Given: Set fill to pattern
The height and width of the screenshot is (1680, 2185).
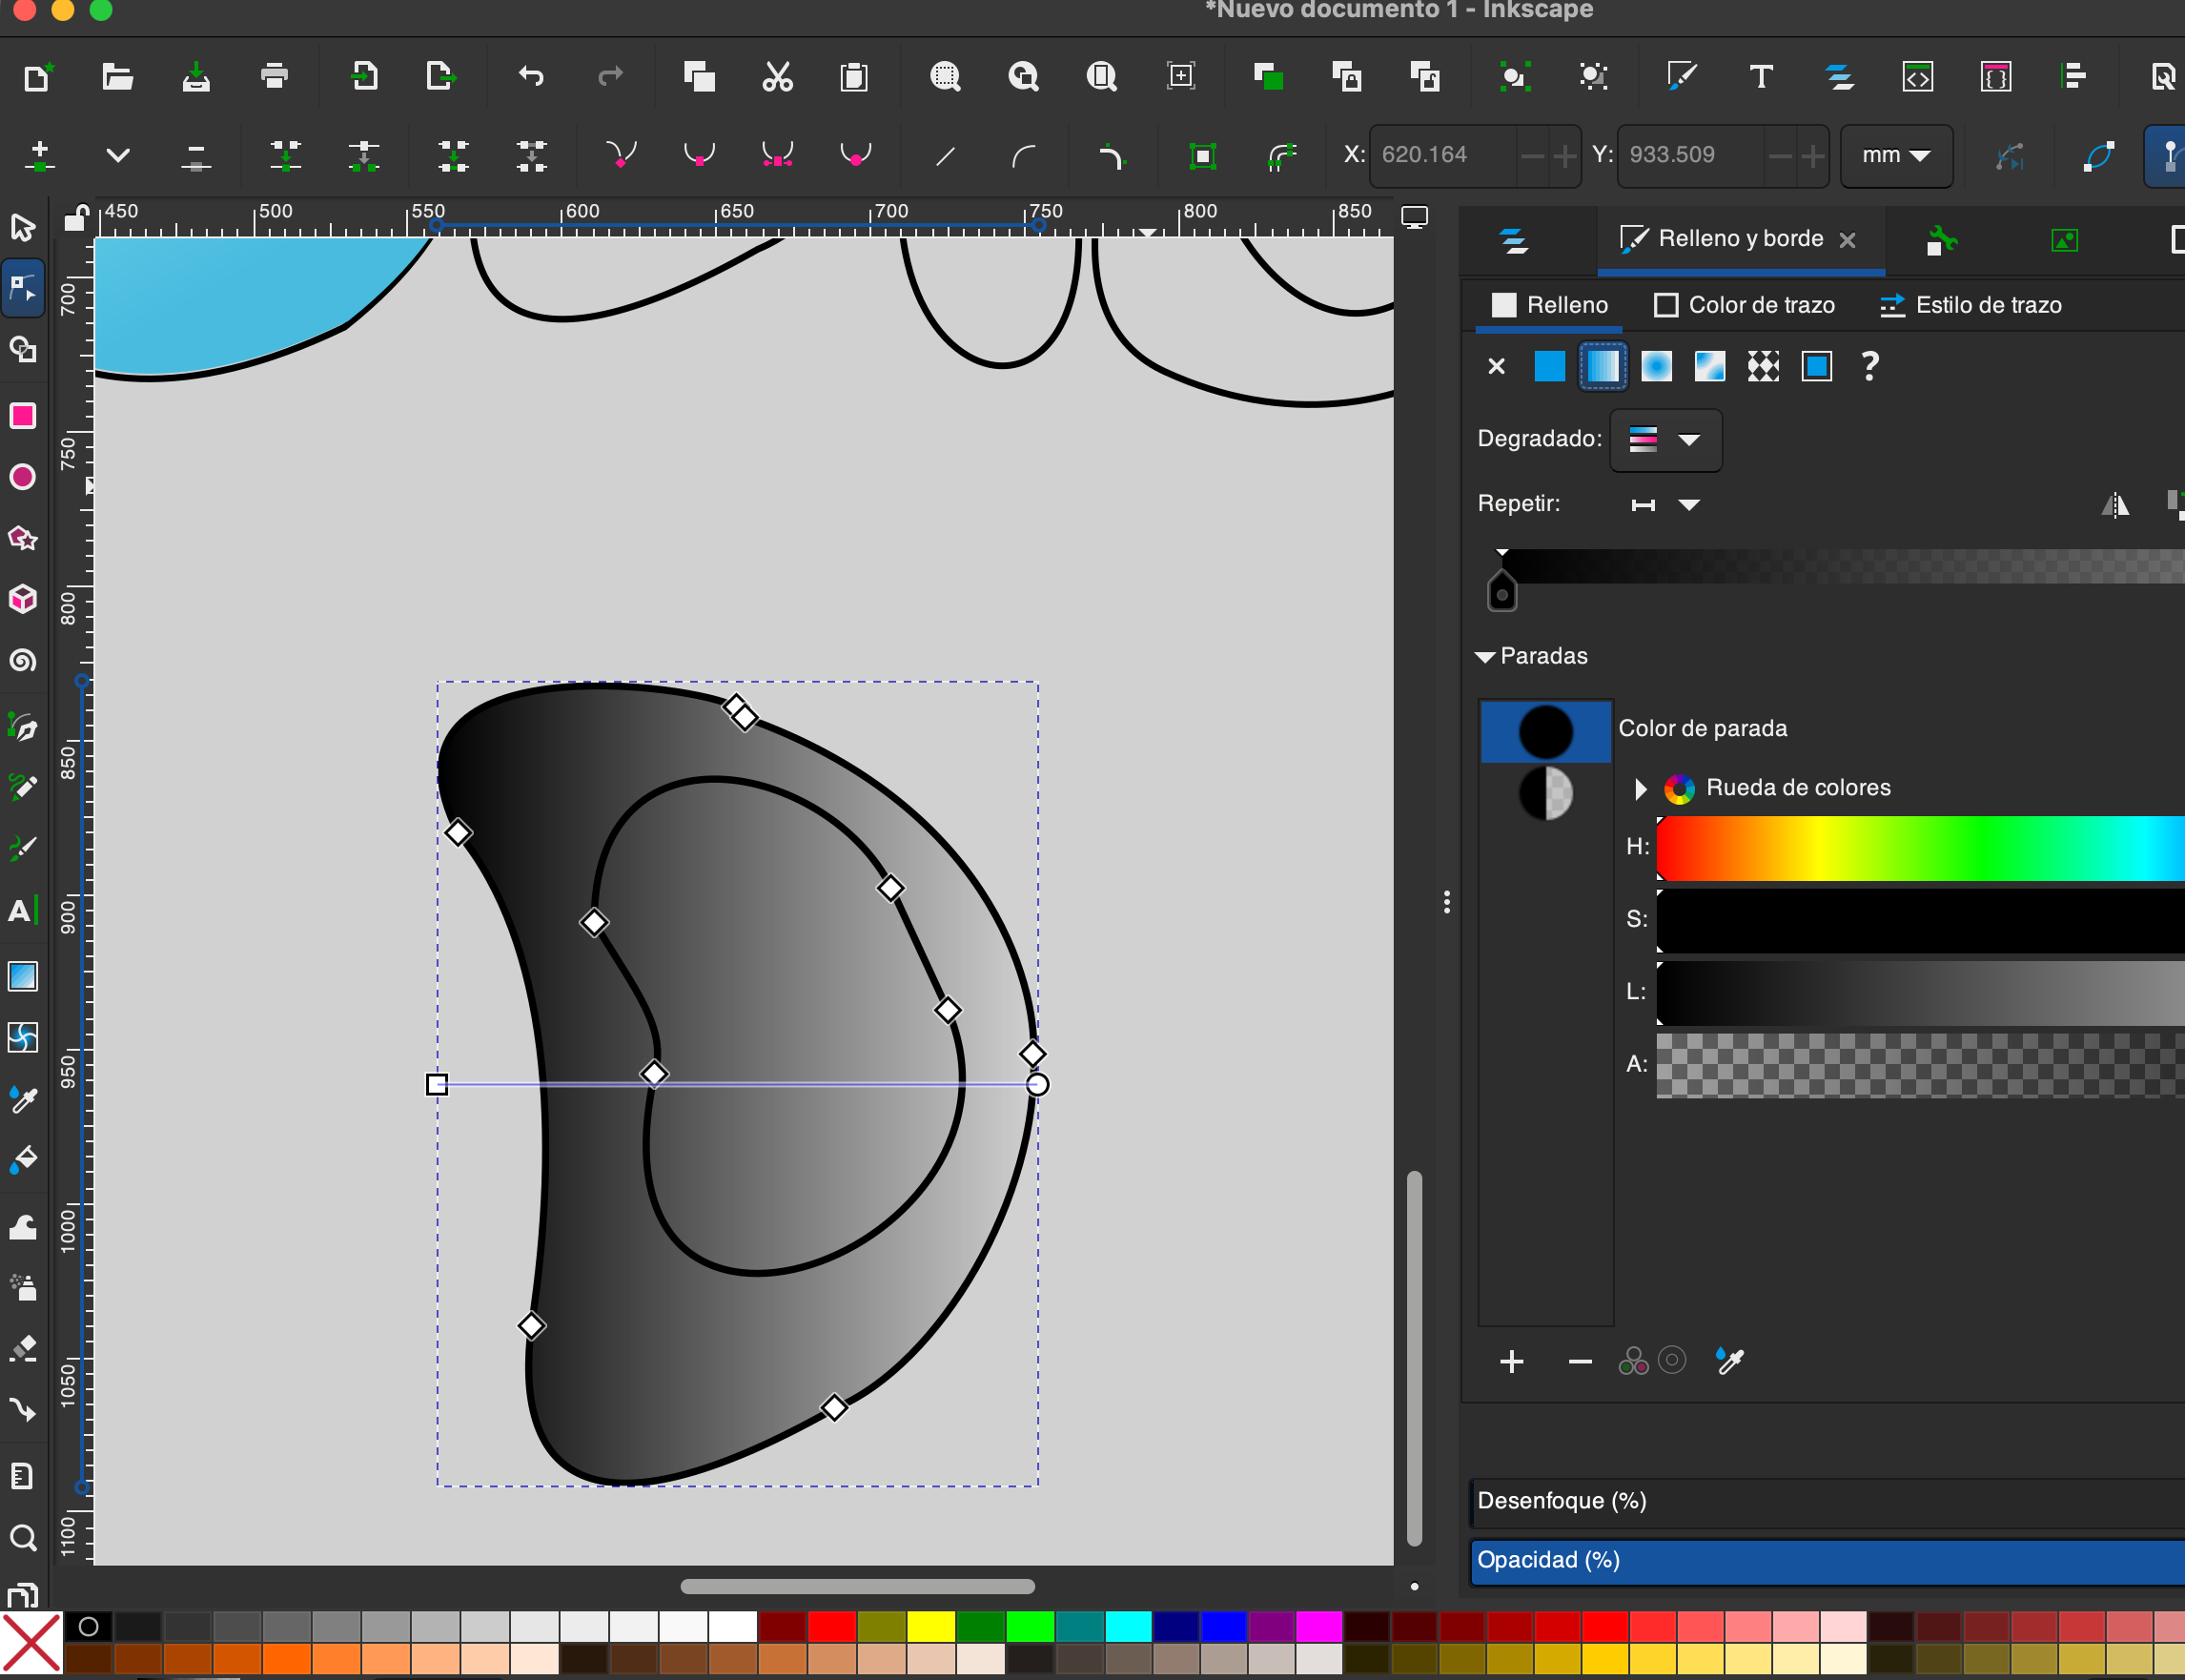Looking at the screenshot, I should tap(1763, 367).
